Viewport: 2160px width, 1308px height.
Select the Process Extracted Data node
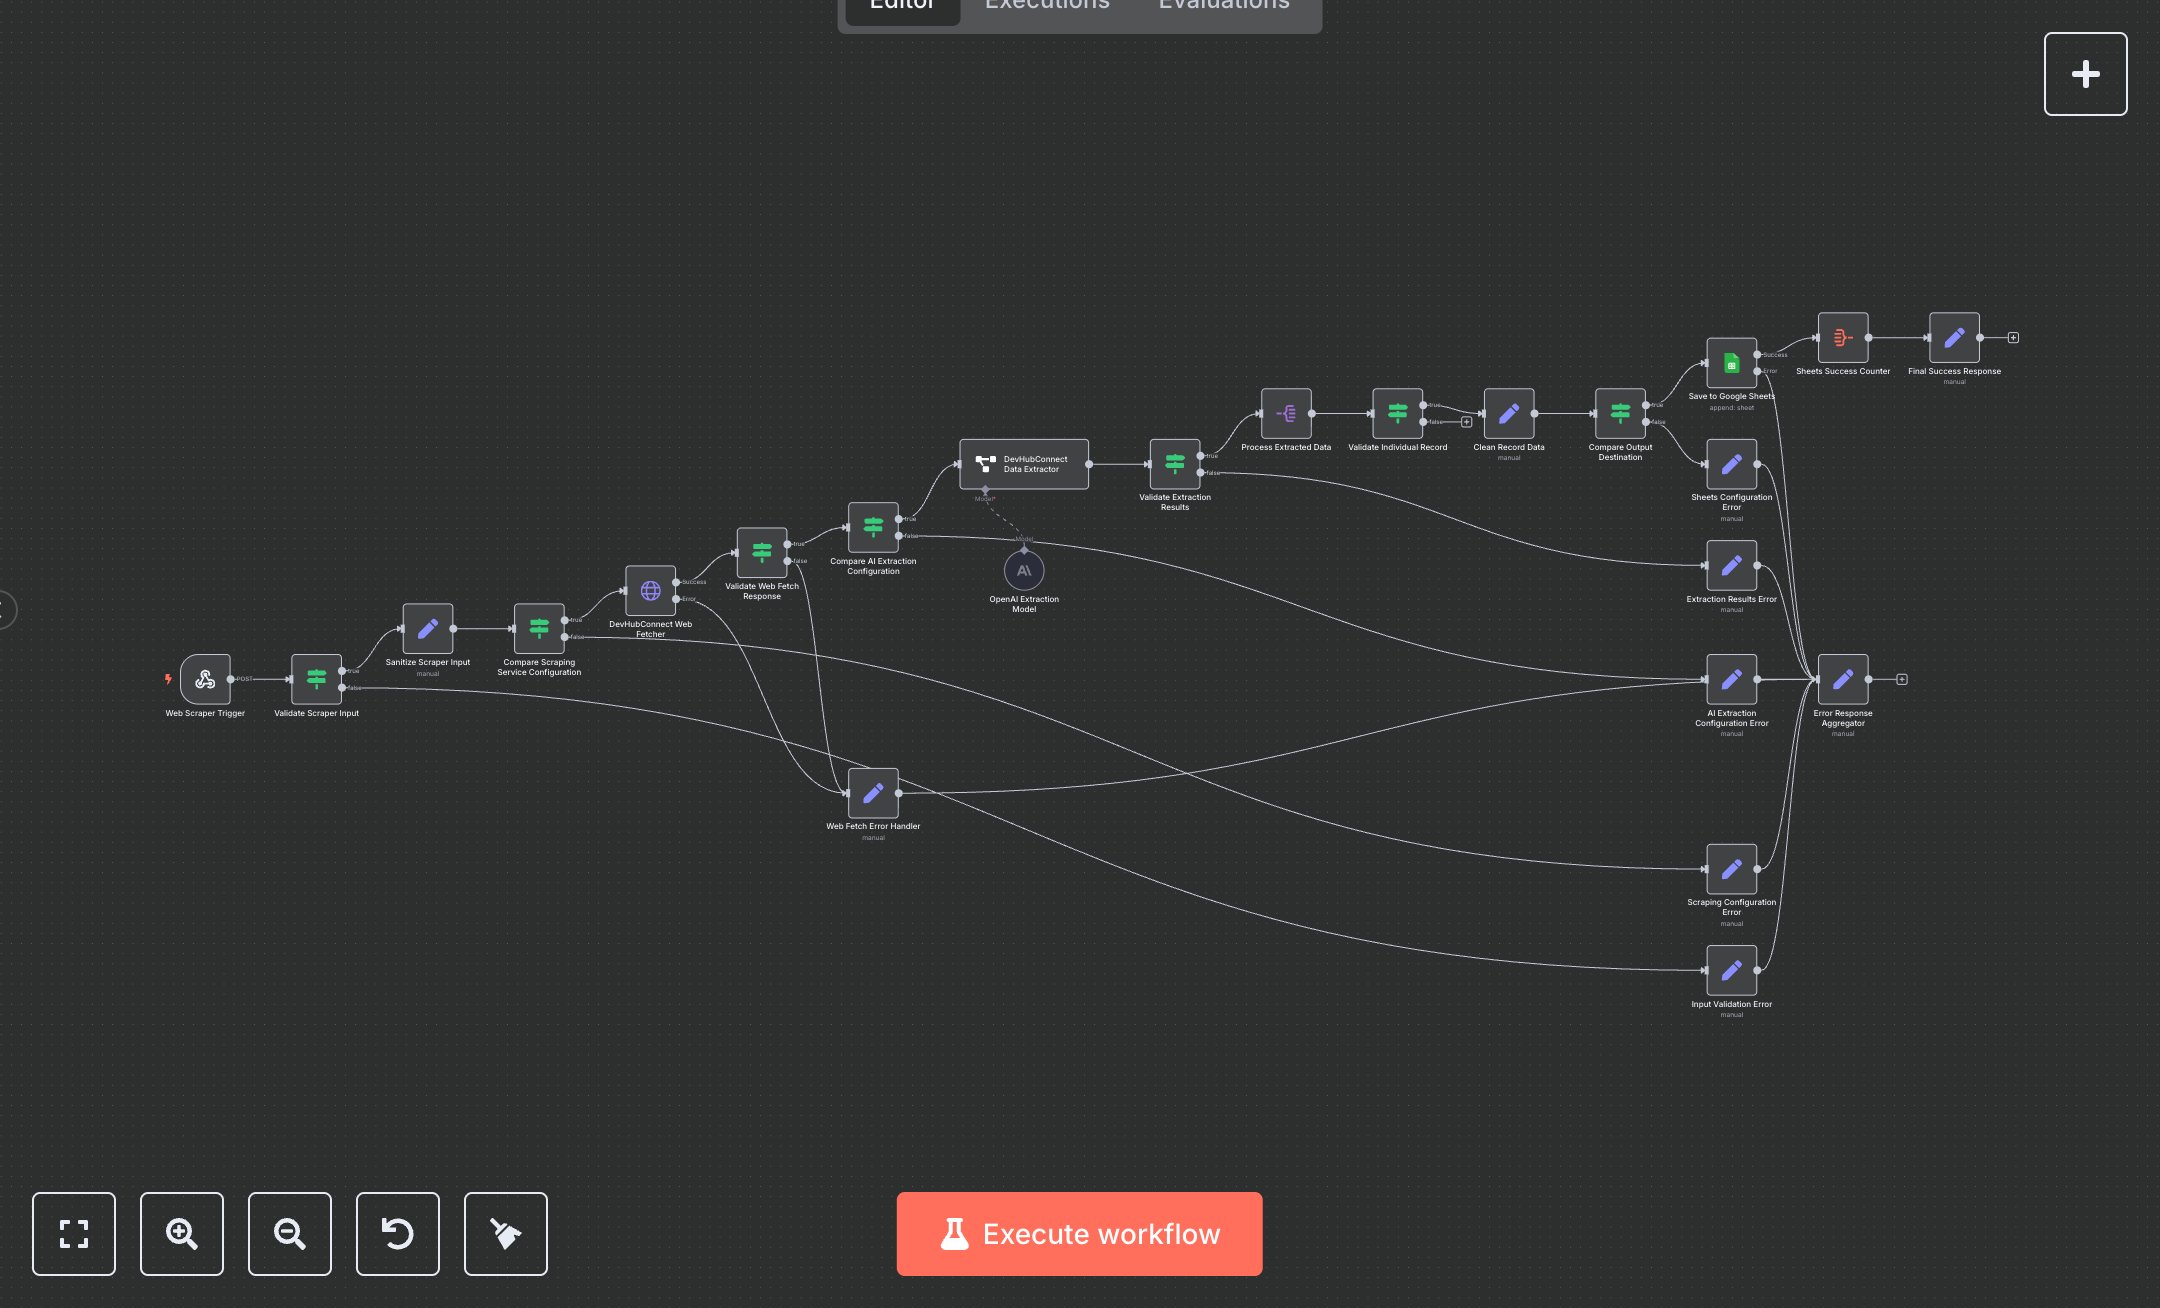1286,414
